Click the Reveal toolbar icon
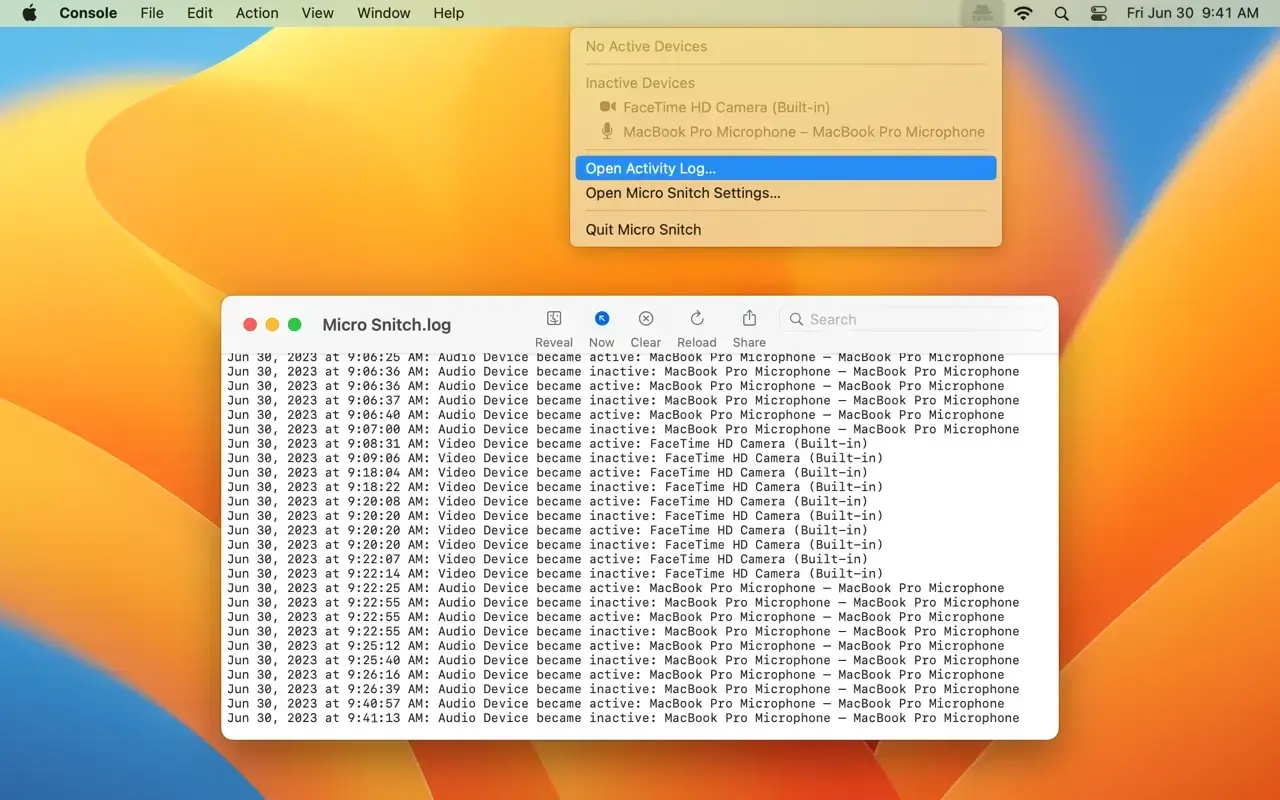This screenshot has height=800, width=1280. pyautogui.click(x=554, y=319)
